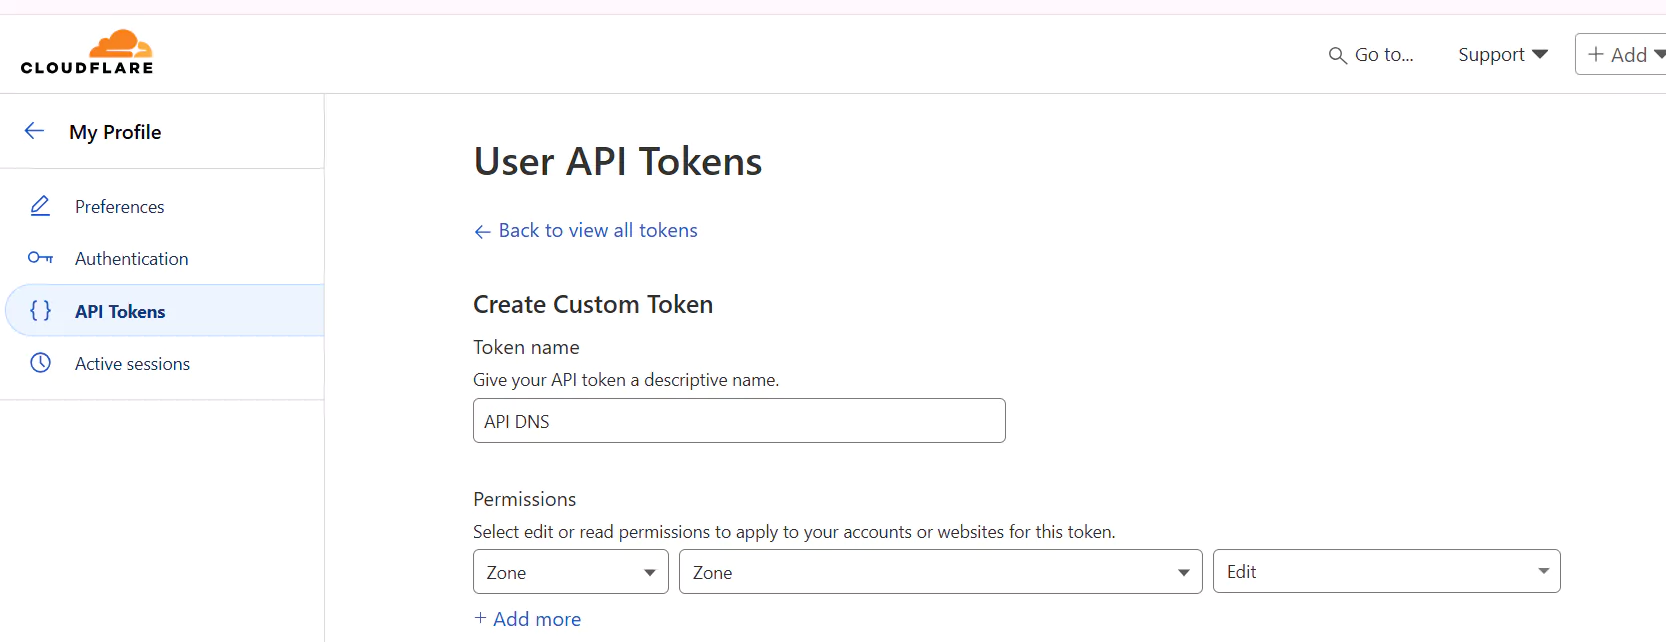1666x642 pixels.
Task: Open the Support dropdown menu
Action: pos(1502,55)
